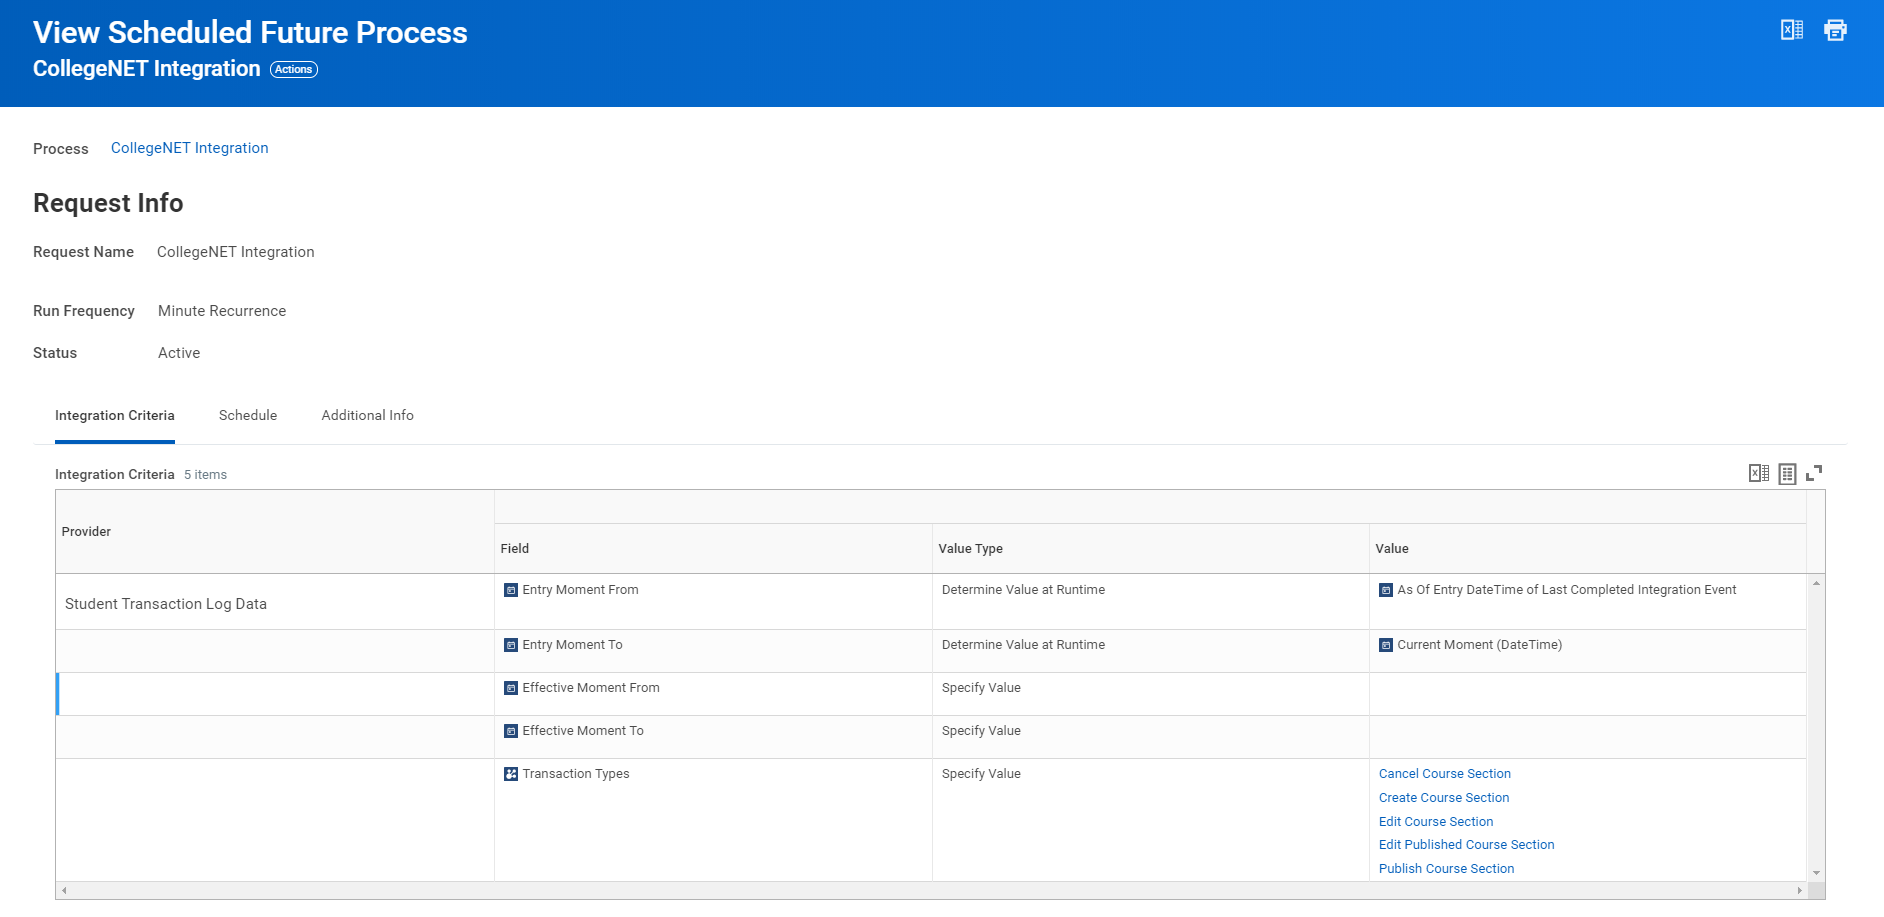1884x917 pixels.
Task: Click the table's scroll up arrow
Action: 1816,583
